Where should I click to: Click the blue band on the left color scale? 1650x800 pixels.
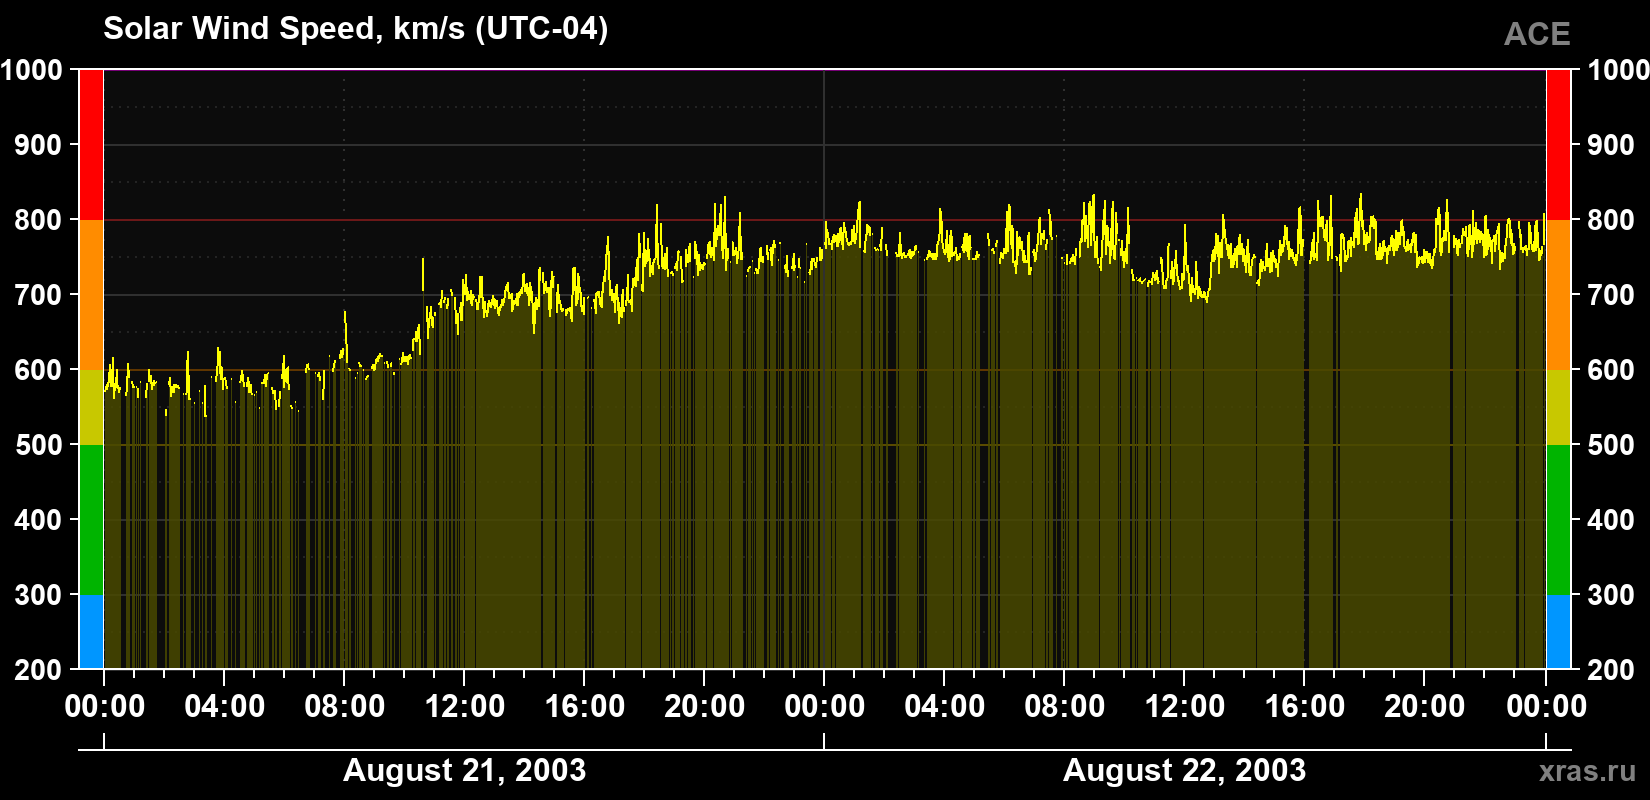(x=91, y=632)
